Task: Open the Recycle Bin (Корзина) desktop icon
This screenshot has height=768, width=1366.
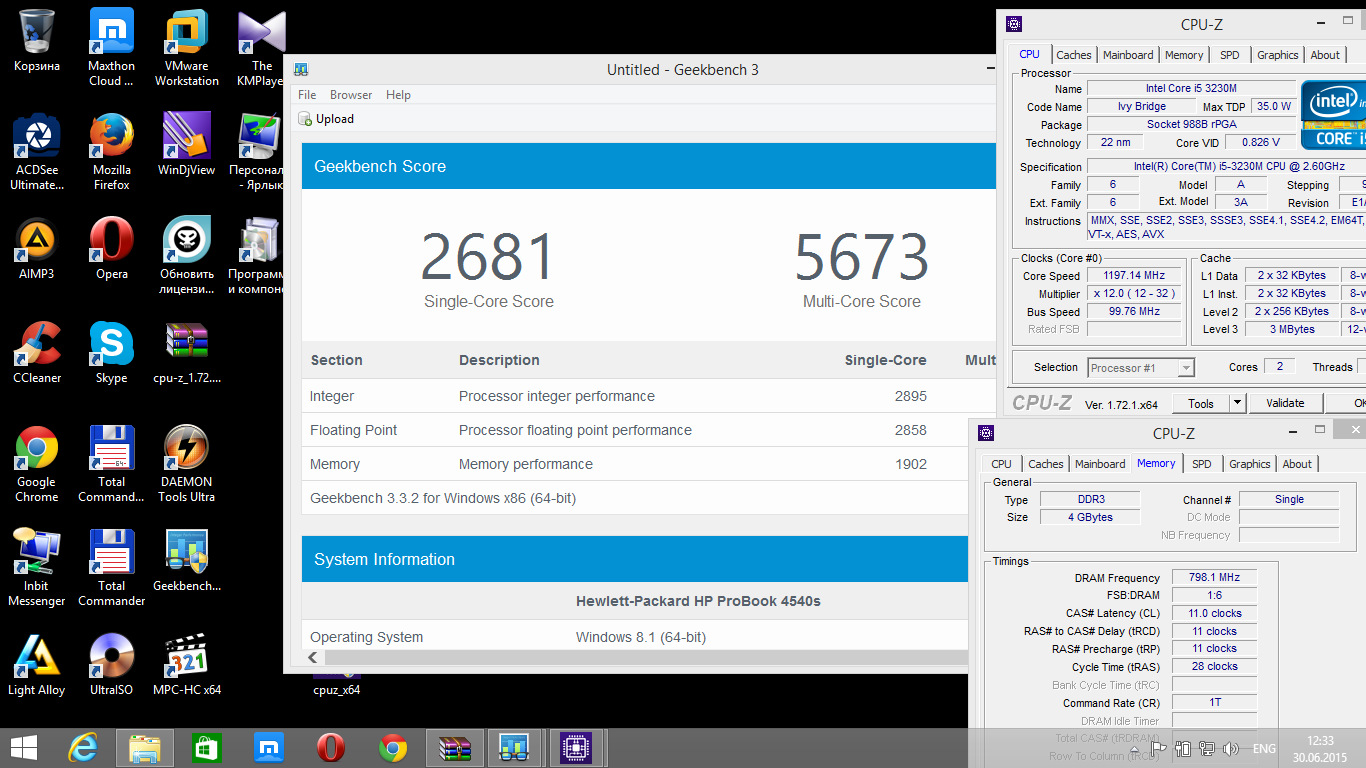Action: [37, 42]
